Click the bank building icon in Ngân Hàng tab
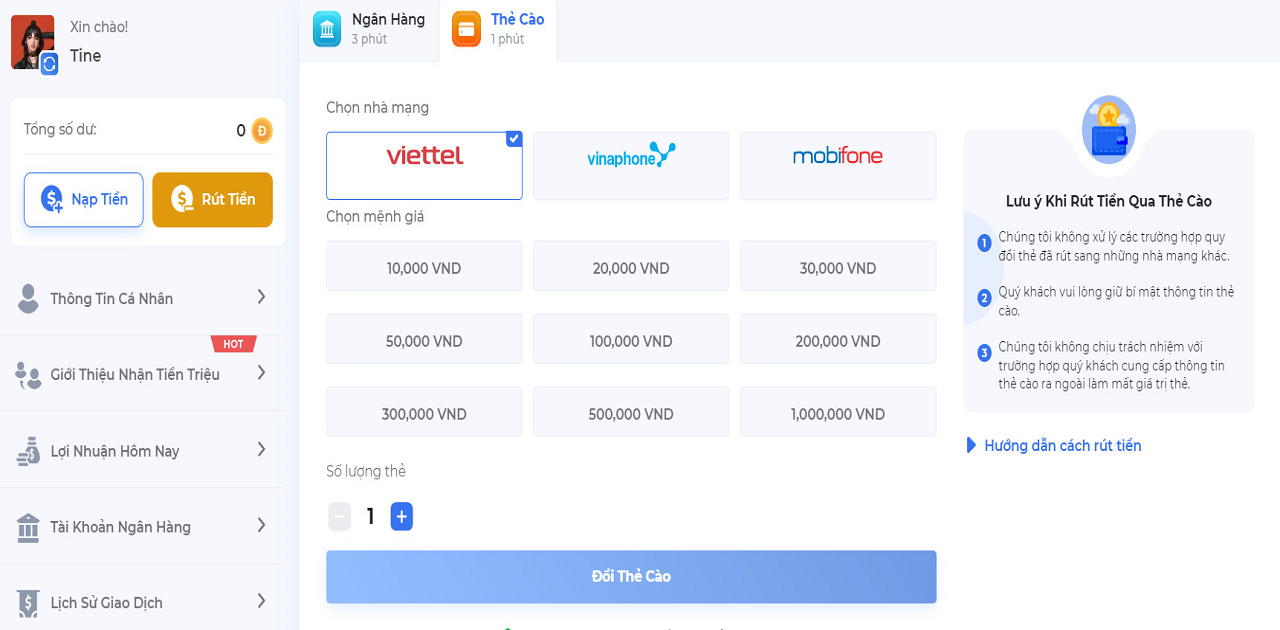The height and width of the screenshot is (630, 1280). click(327, 29)
